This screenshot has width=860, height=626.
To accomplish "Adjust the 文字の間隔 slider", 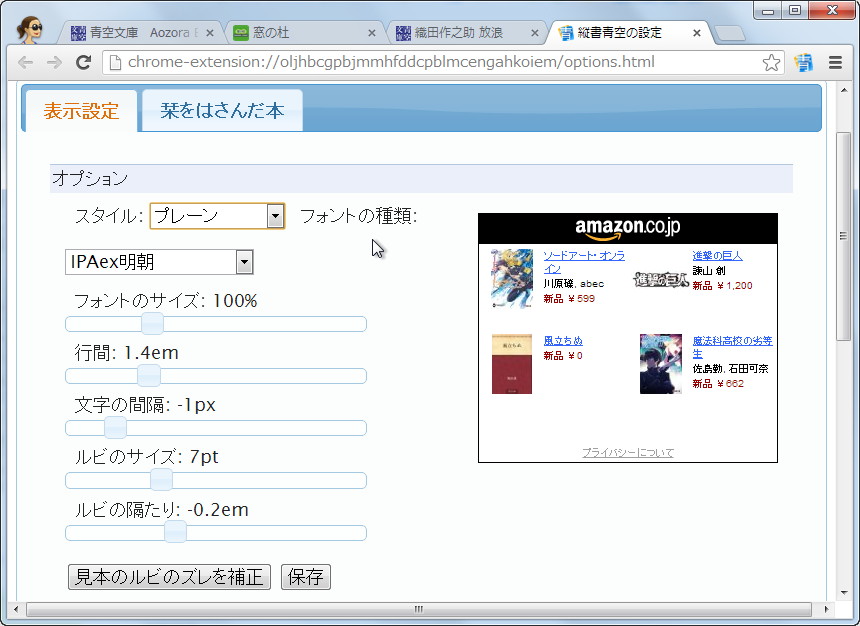I will pyautogui.click(x=115, y=428).
